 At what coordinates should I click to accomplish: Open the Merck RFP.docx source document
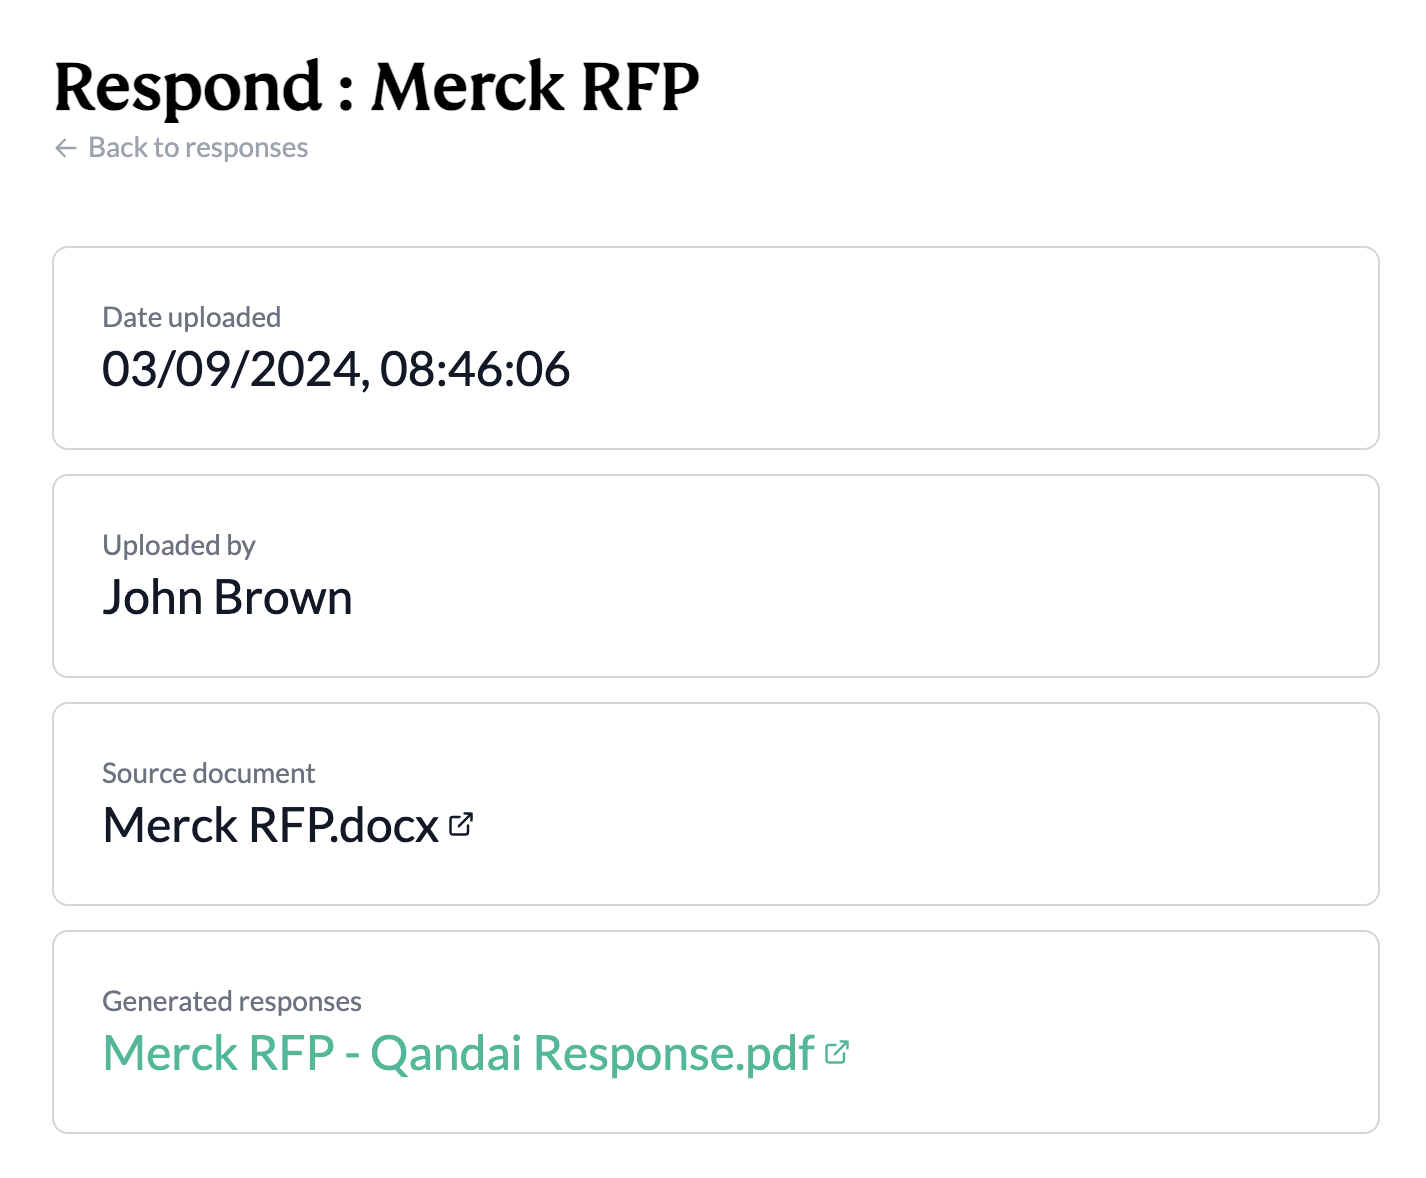271,826
